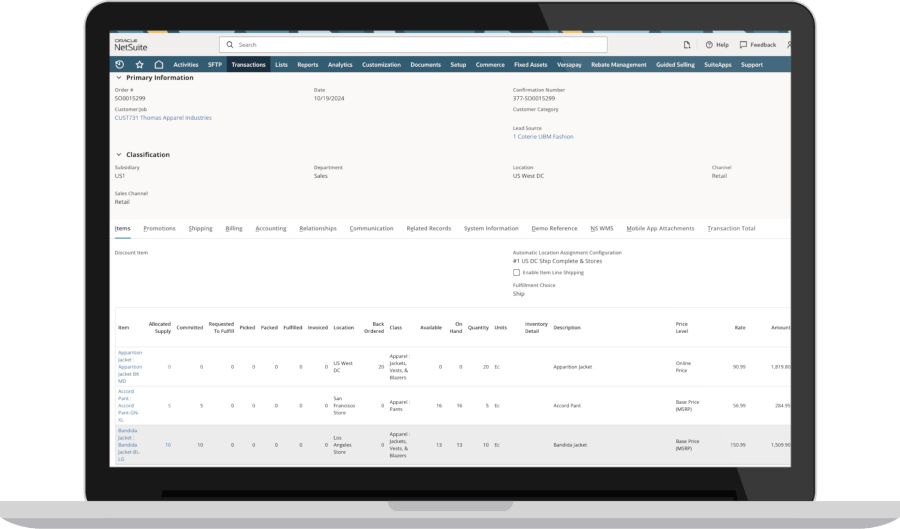This screenshot has width=900, height=529.
Task: Switch to the Related Records subtab
Action: tap(429, 228)
